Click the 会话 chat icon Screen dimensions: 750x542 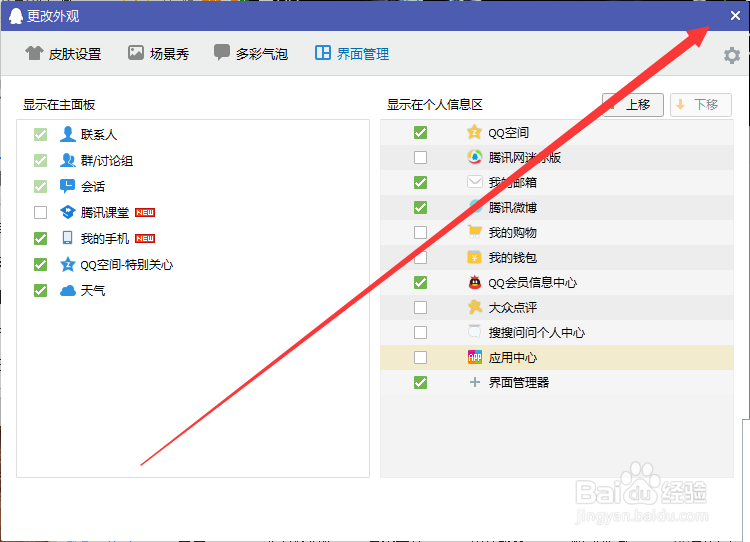[67, 186]
